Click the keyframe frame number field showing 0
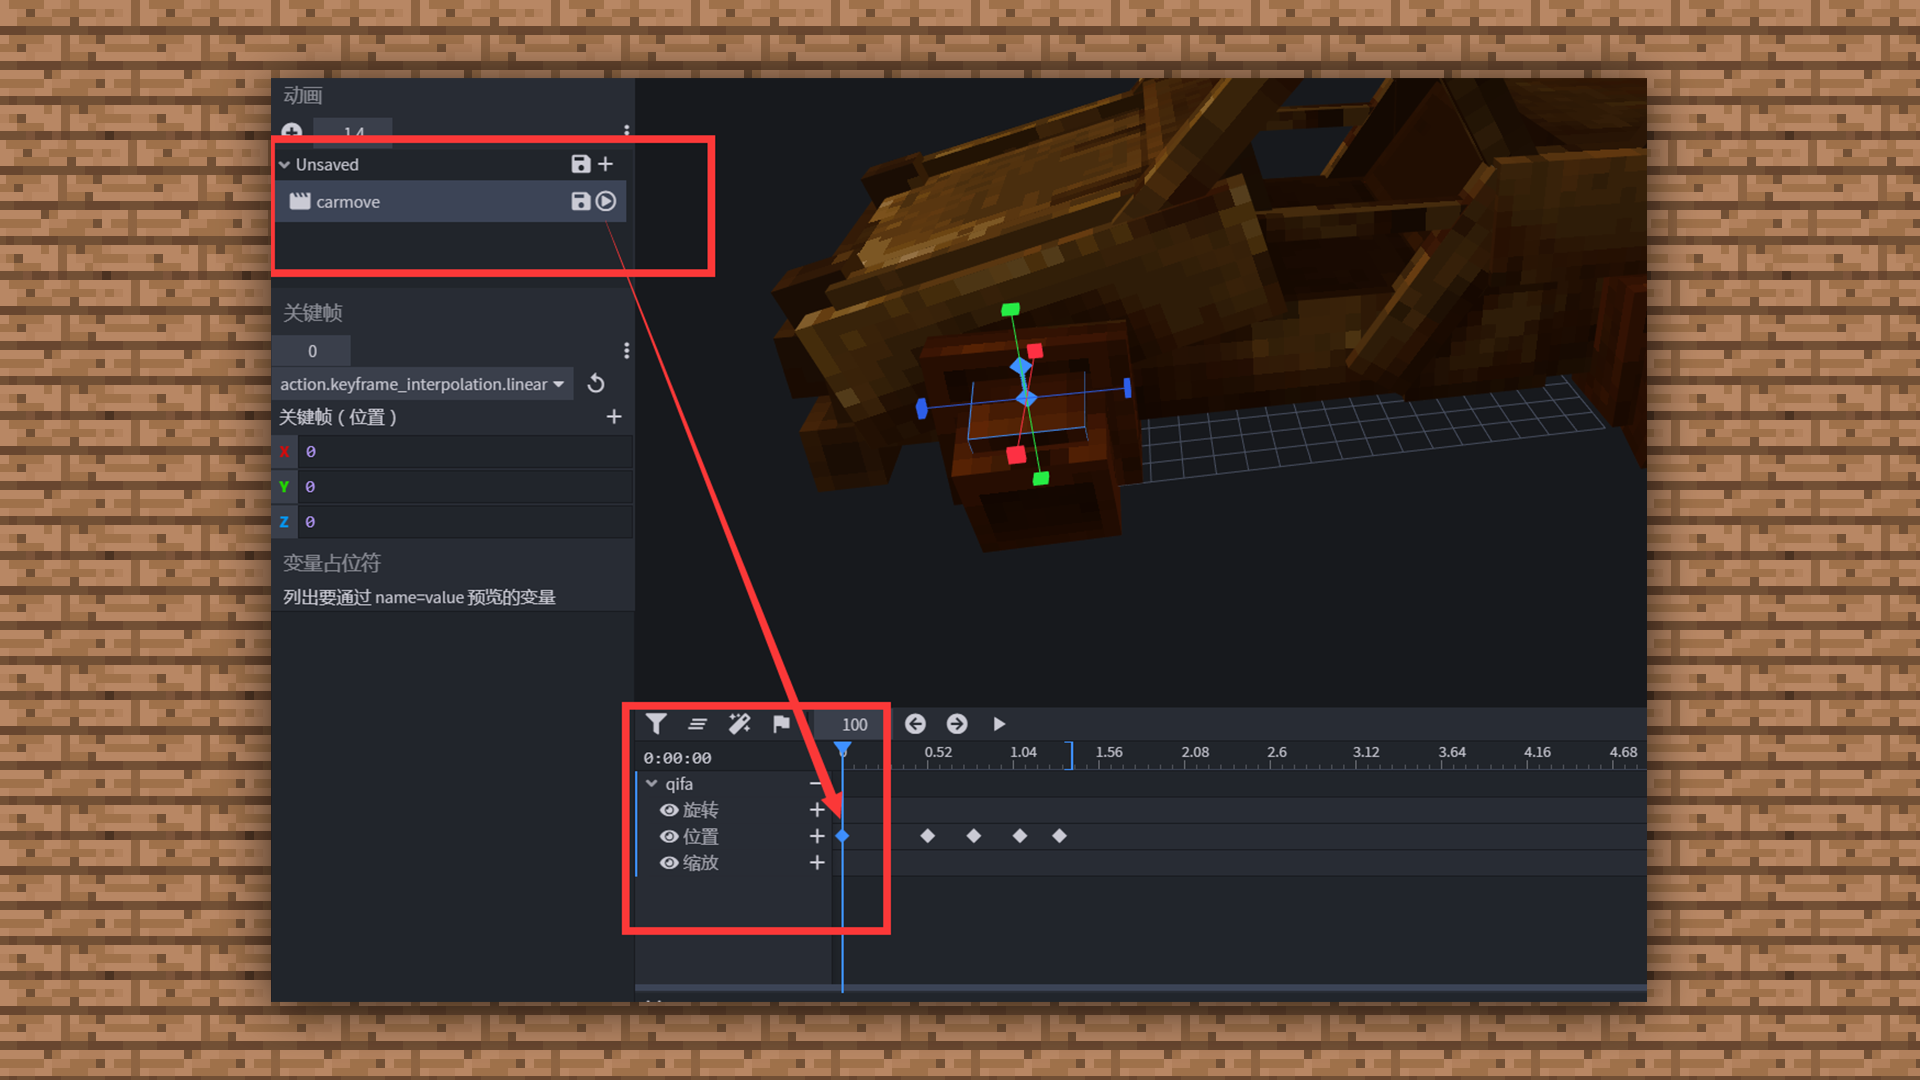This screenshot has height=1080, width=1920. click(312, 351)
